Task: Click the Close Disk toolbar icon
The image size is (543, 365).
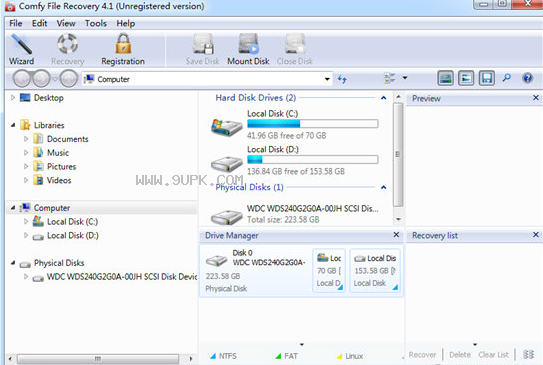Action: (x=295, y=44)
